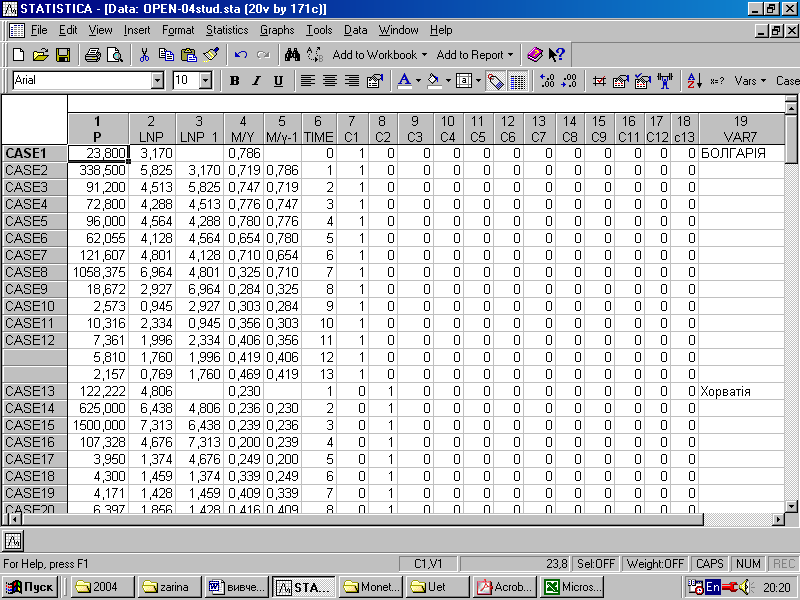Open the Arial font name dropdown
The width and height of the screenshot is (800, 600).
pyautogui.click(x=158, y=81)
